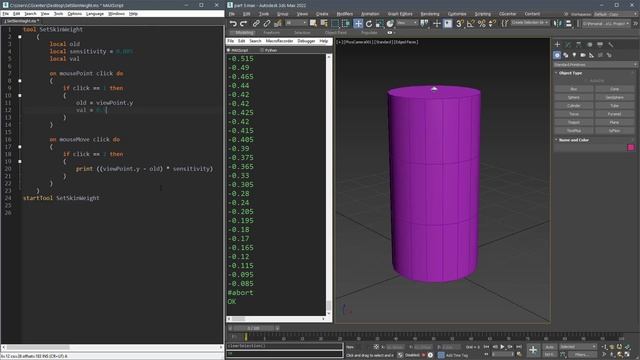Toggle Set Key mode button

[x=549, y=354]
